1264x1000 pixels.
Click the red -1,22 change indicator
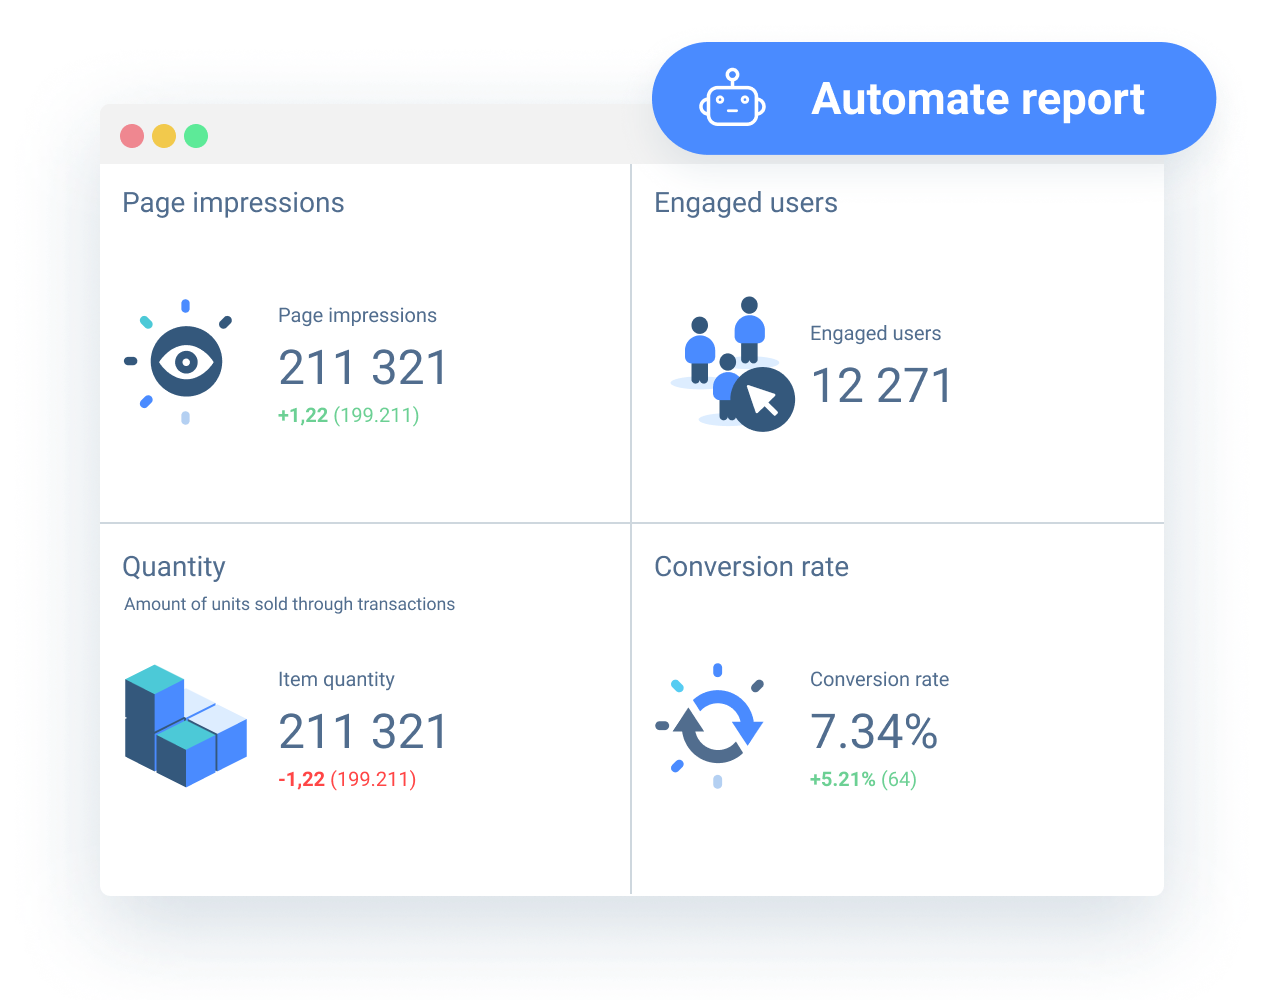[x=303, y=778]
